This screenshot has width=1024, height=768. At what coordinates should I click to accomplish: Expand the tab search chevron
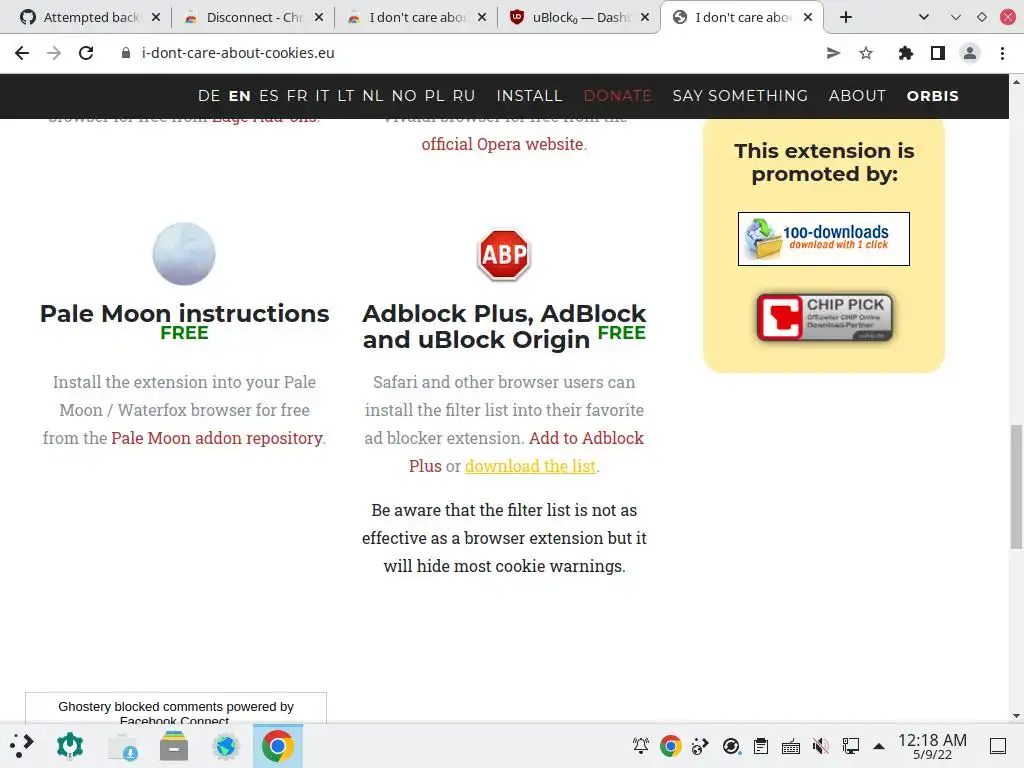923,17
